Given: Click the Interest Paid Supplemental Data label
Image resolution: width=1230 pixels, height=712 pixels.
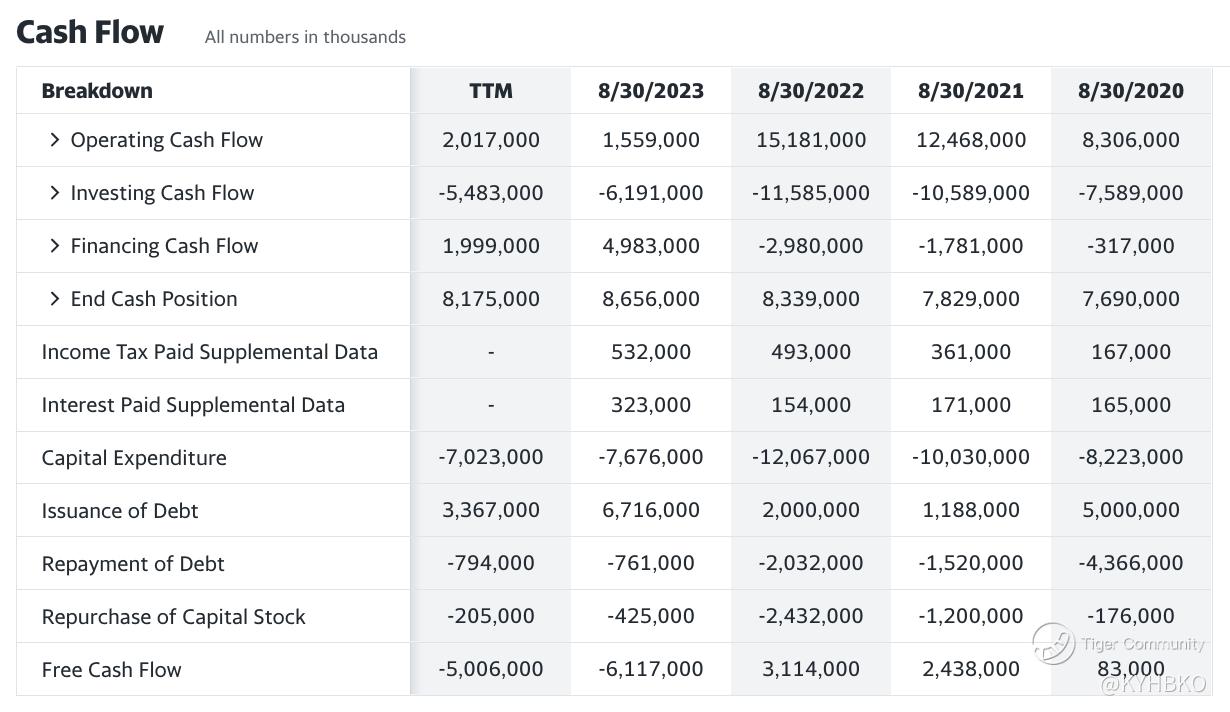Looking at the screenshot, I should pyautogui.click(x=193, y=405).
